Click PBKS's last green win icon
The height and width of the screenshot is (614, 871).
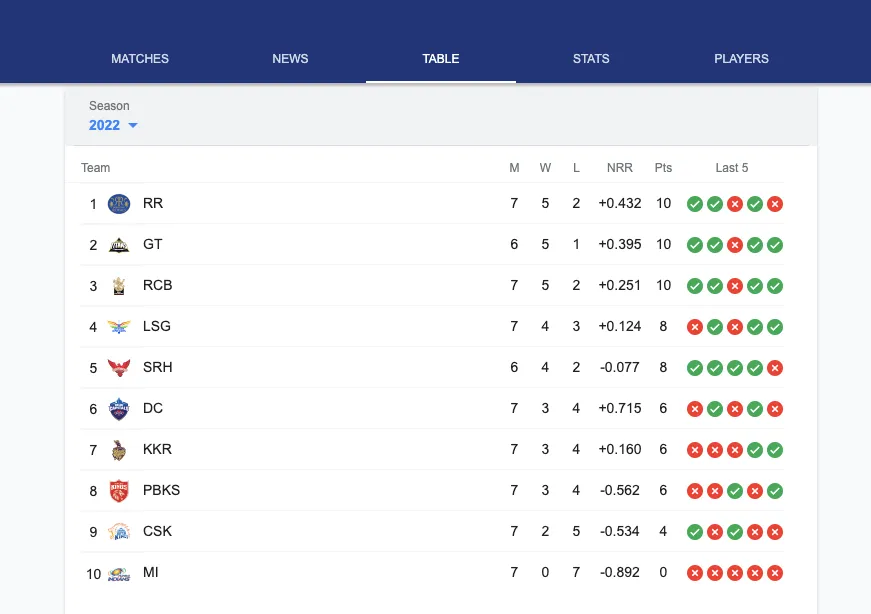775,491
